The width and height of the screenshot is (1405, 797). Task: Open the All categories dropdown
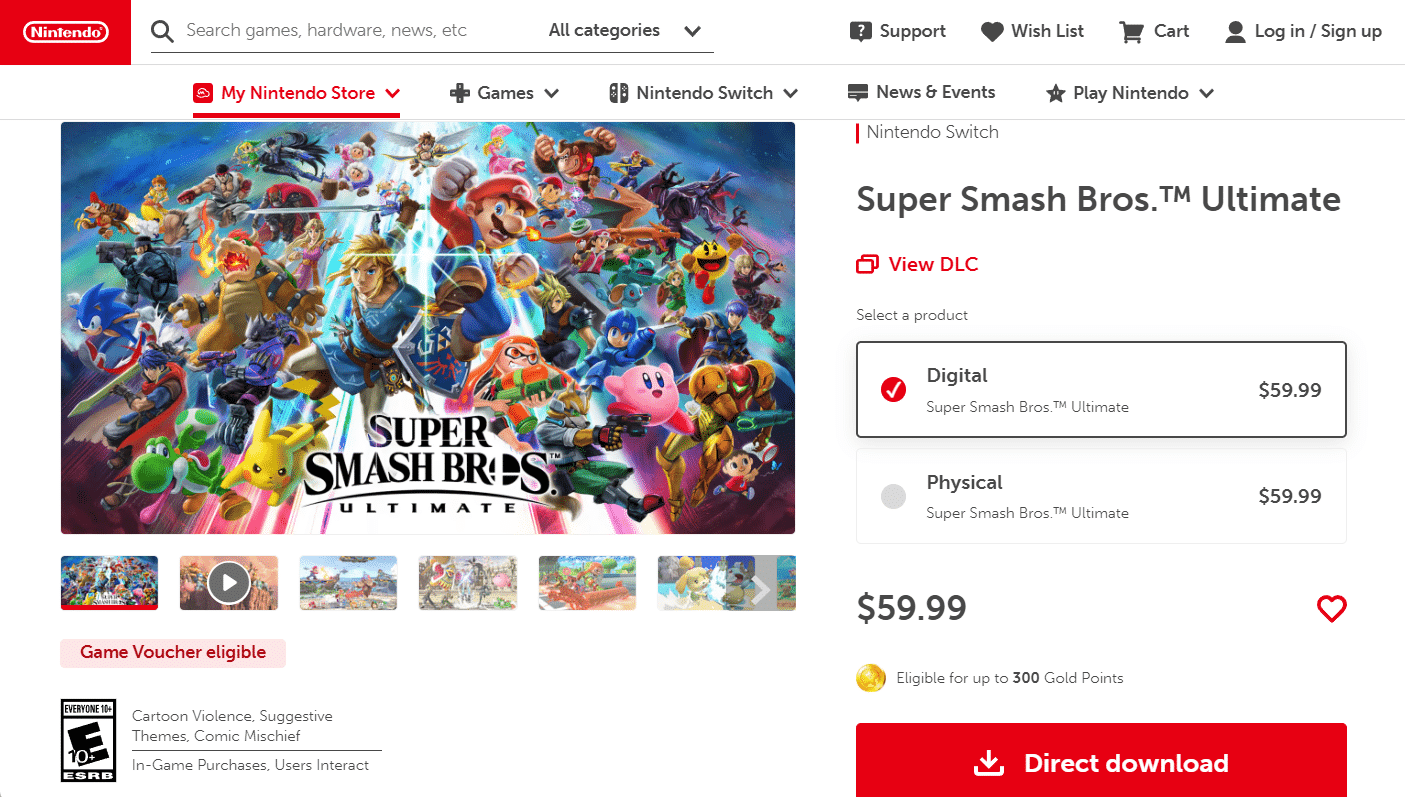622,31
